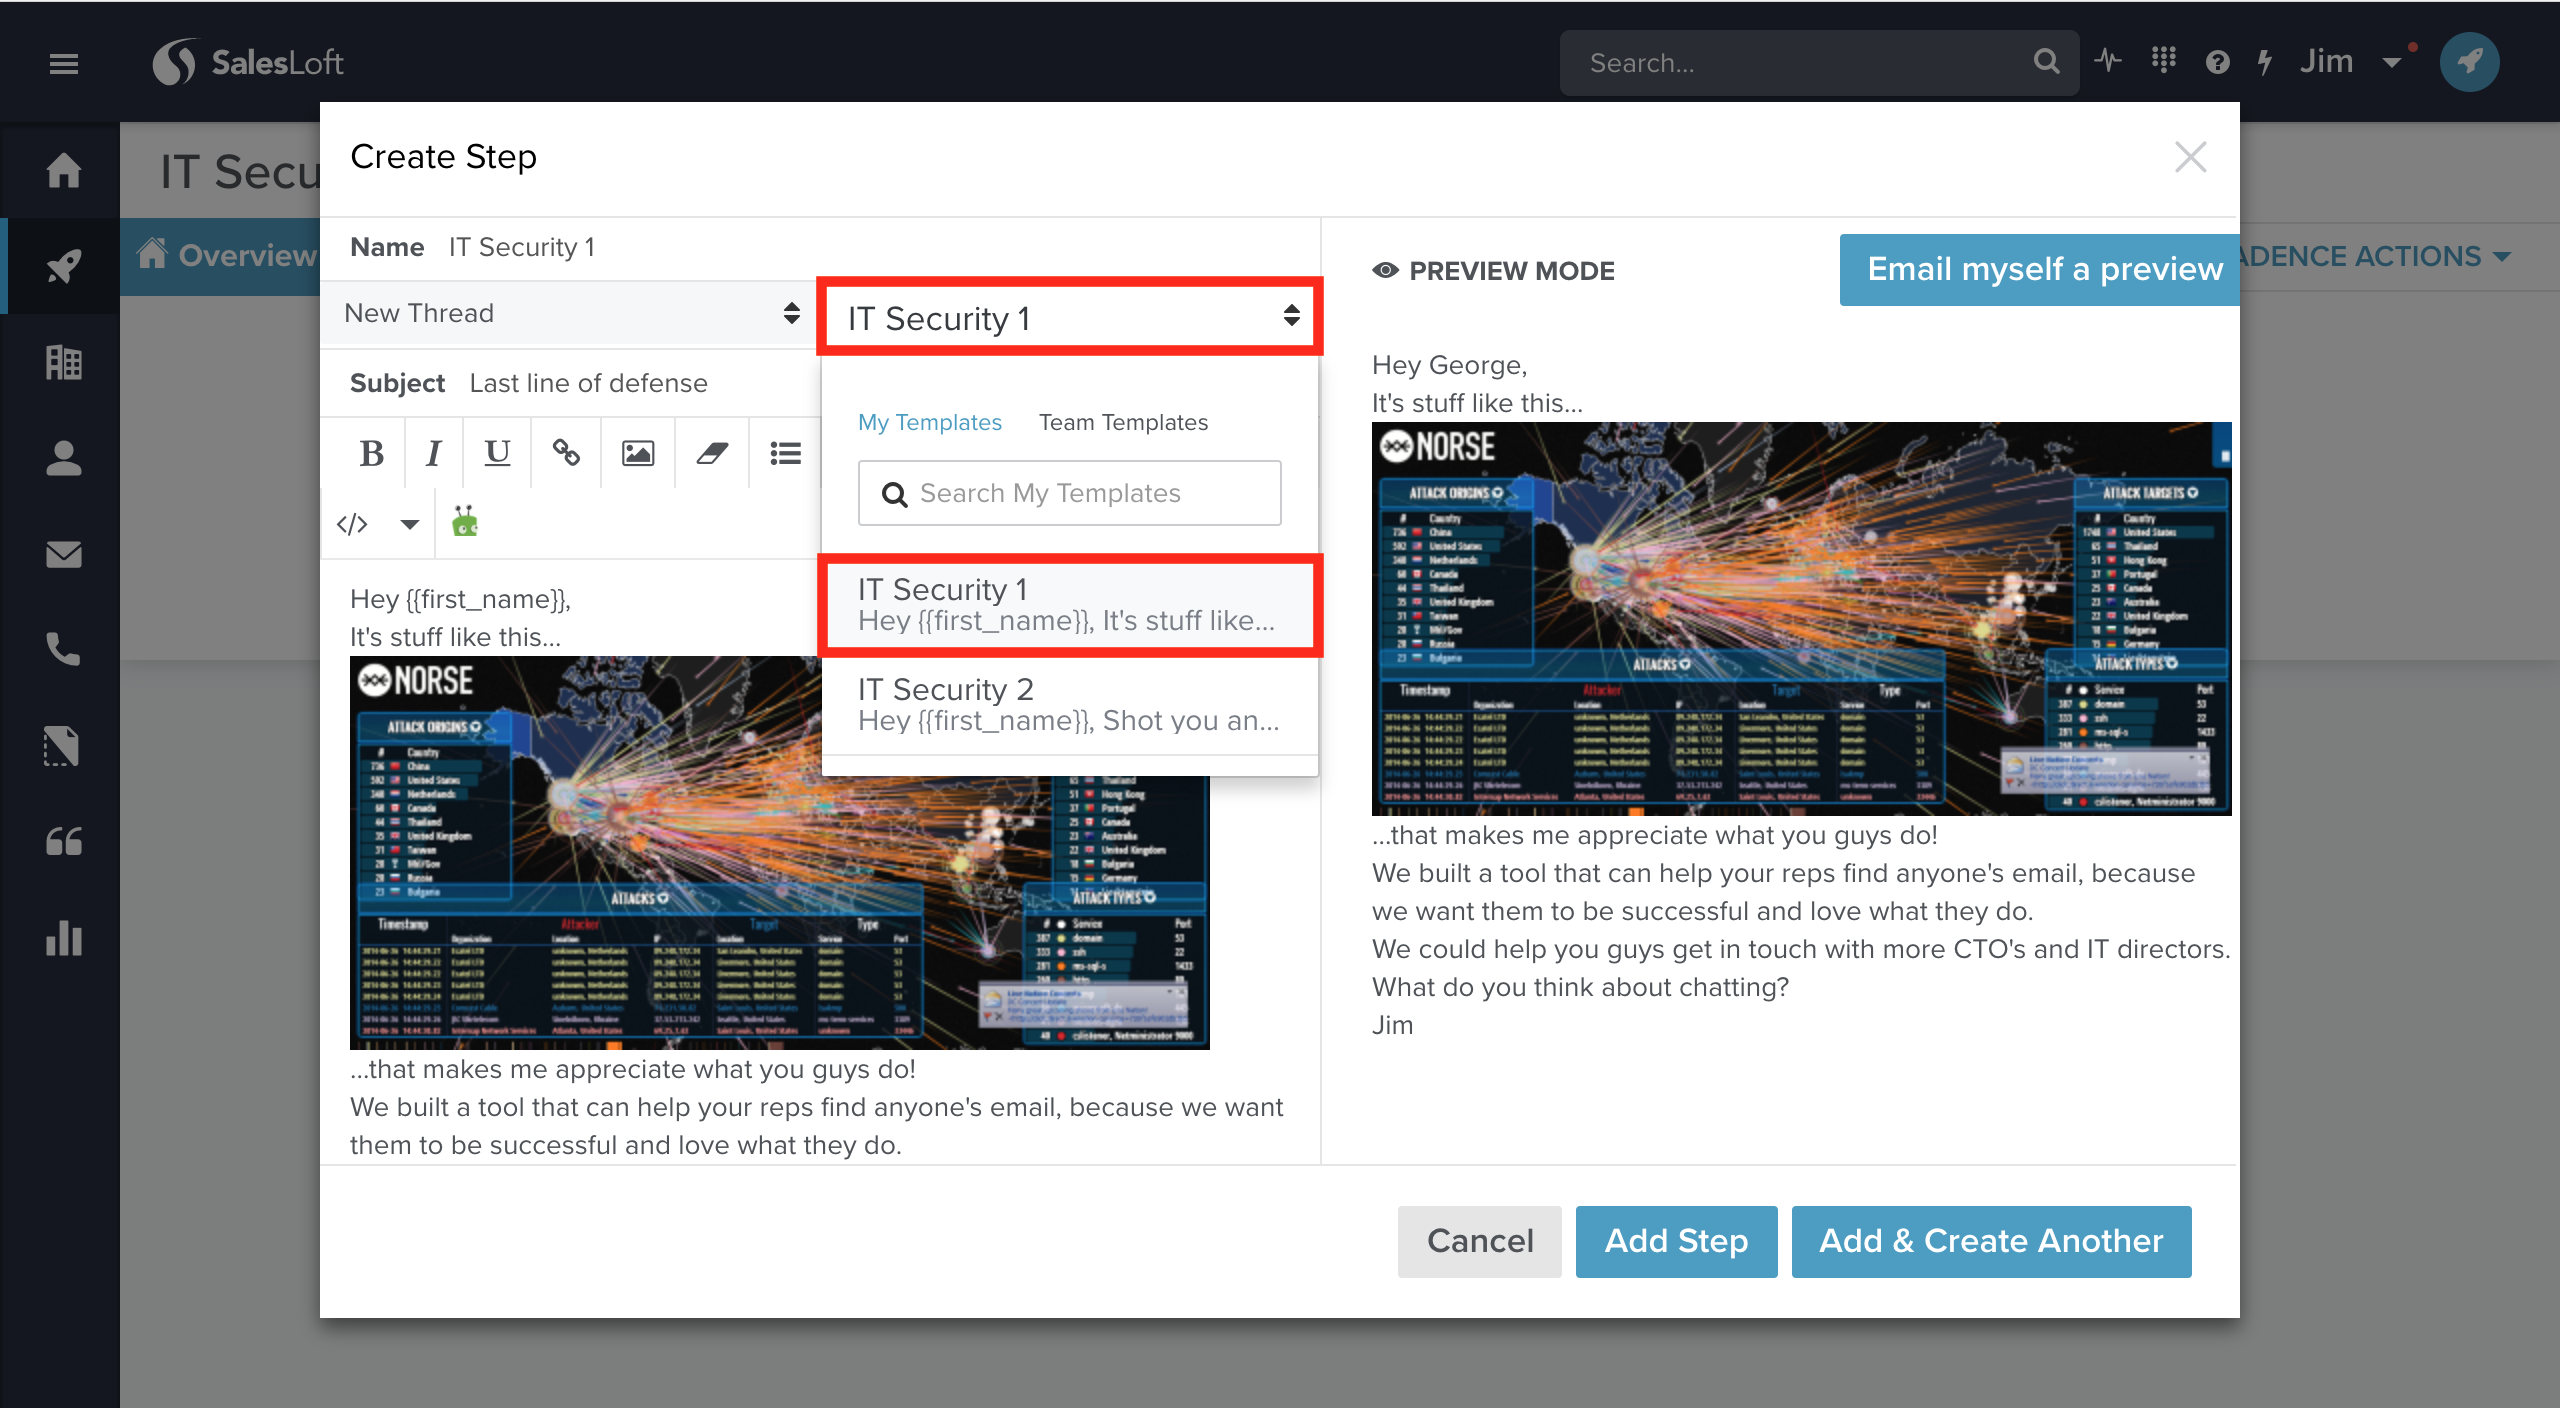This screenshot has width=2560, height=1408.
Task: Select the My Templates tab
Action: click(929, 422)
